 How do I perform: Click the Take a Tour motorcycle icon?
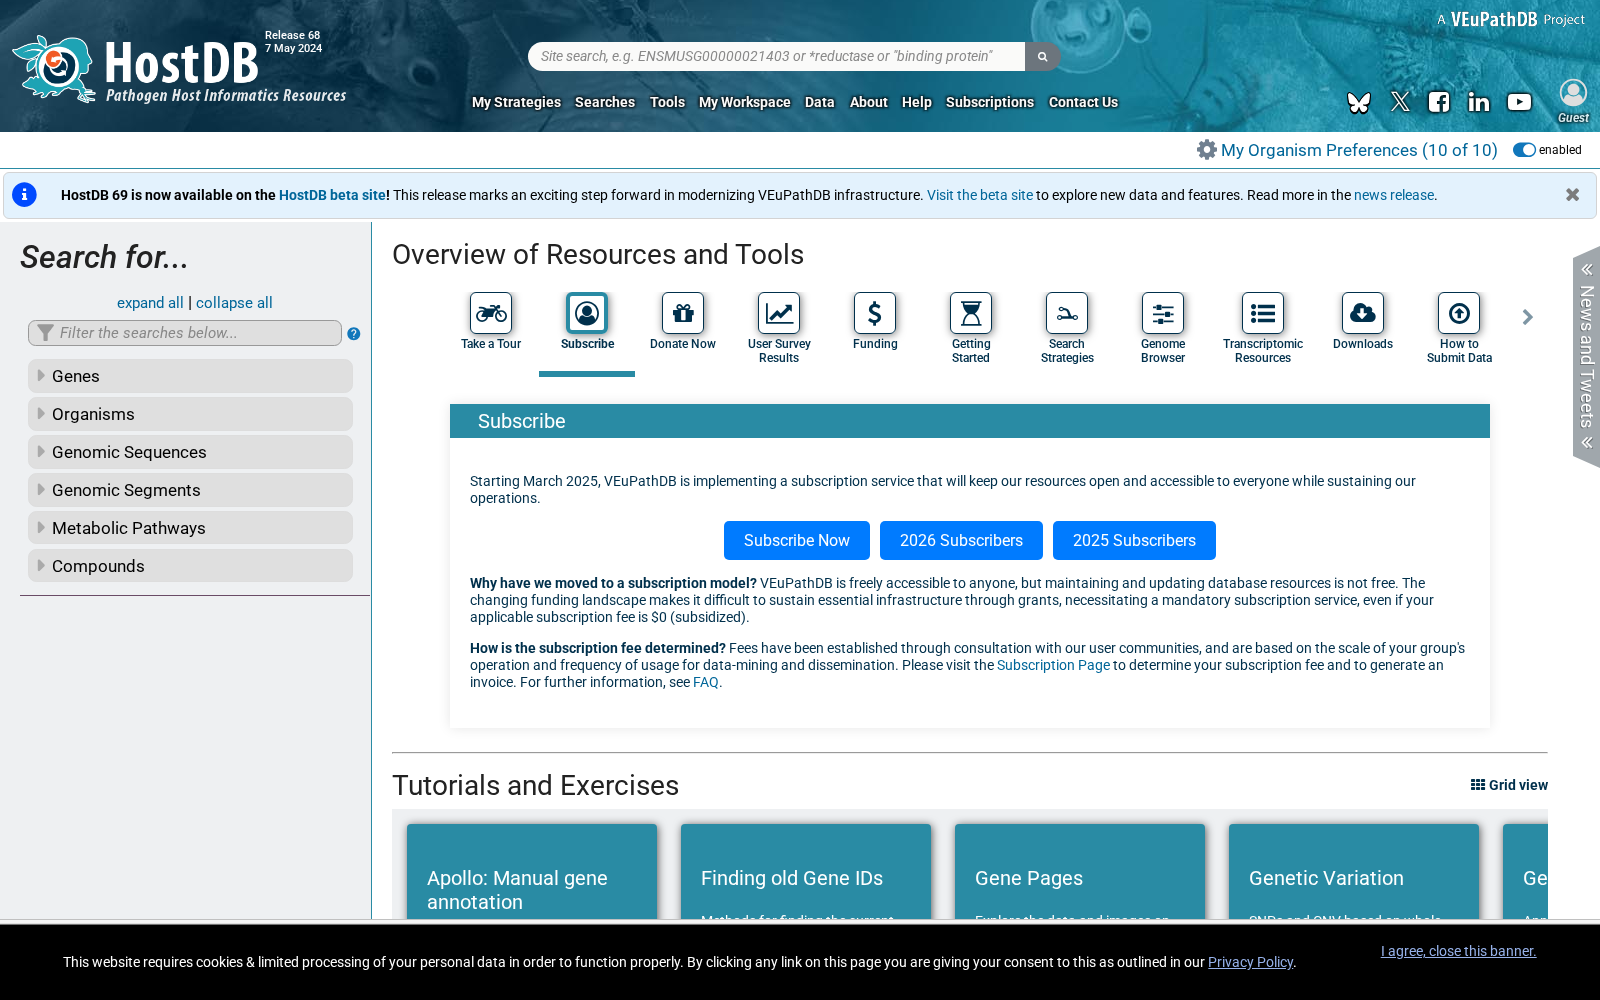(x=491, y=313)
